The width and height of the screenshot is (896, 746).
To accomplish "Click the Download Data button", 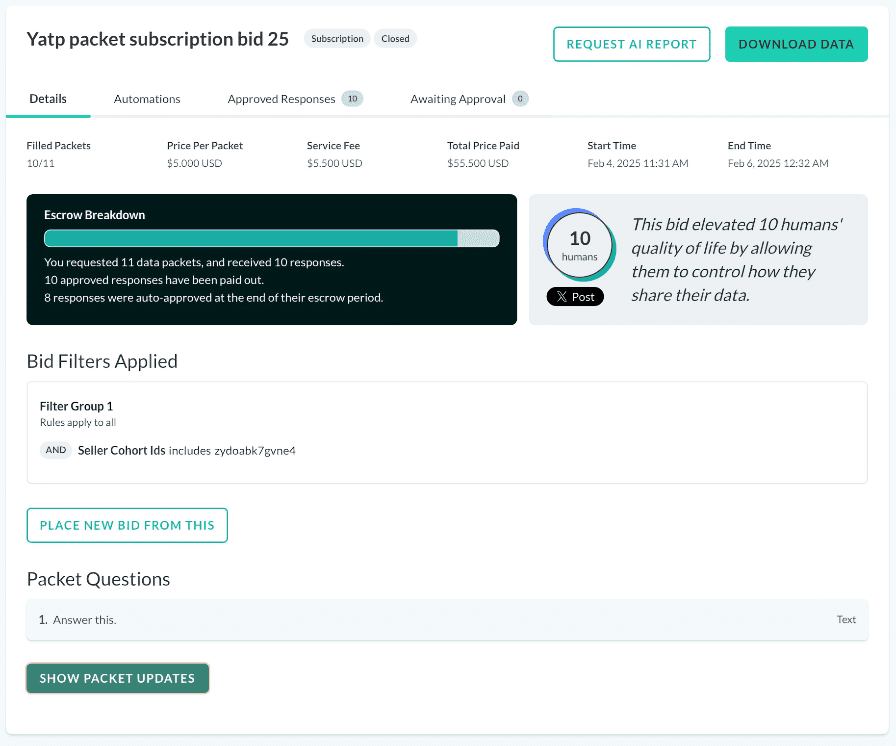I will (x=796, y=44).
